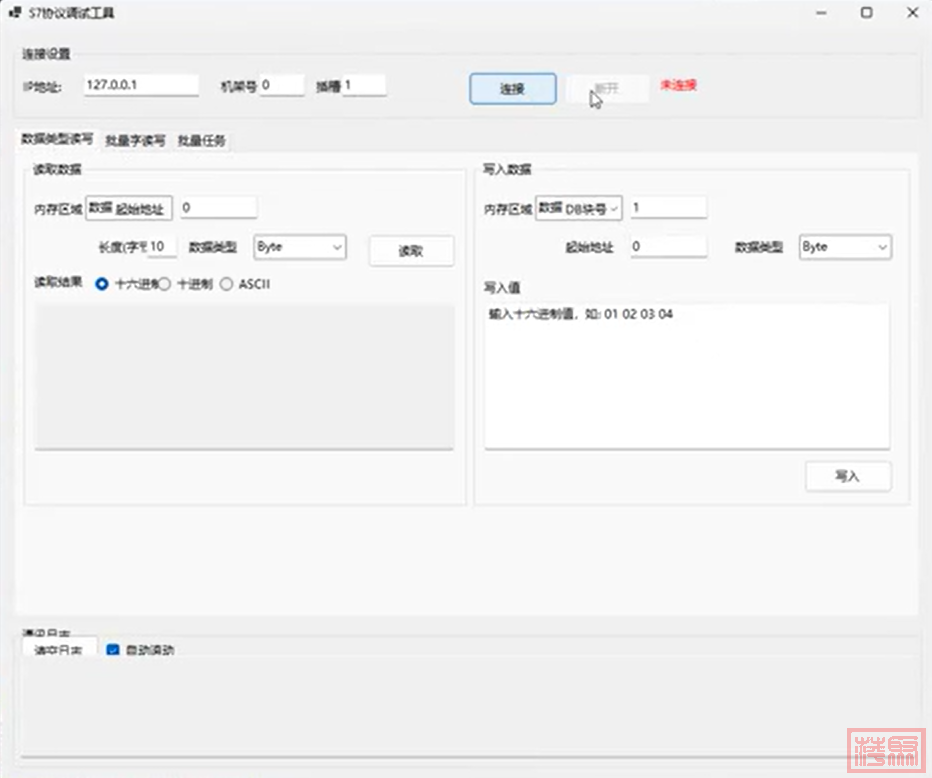Focus the rack number (机架号) input field
Viewport: 932px width, 778px height.
coord(281,86)
